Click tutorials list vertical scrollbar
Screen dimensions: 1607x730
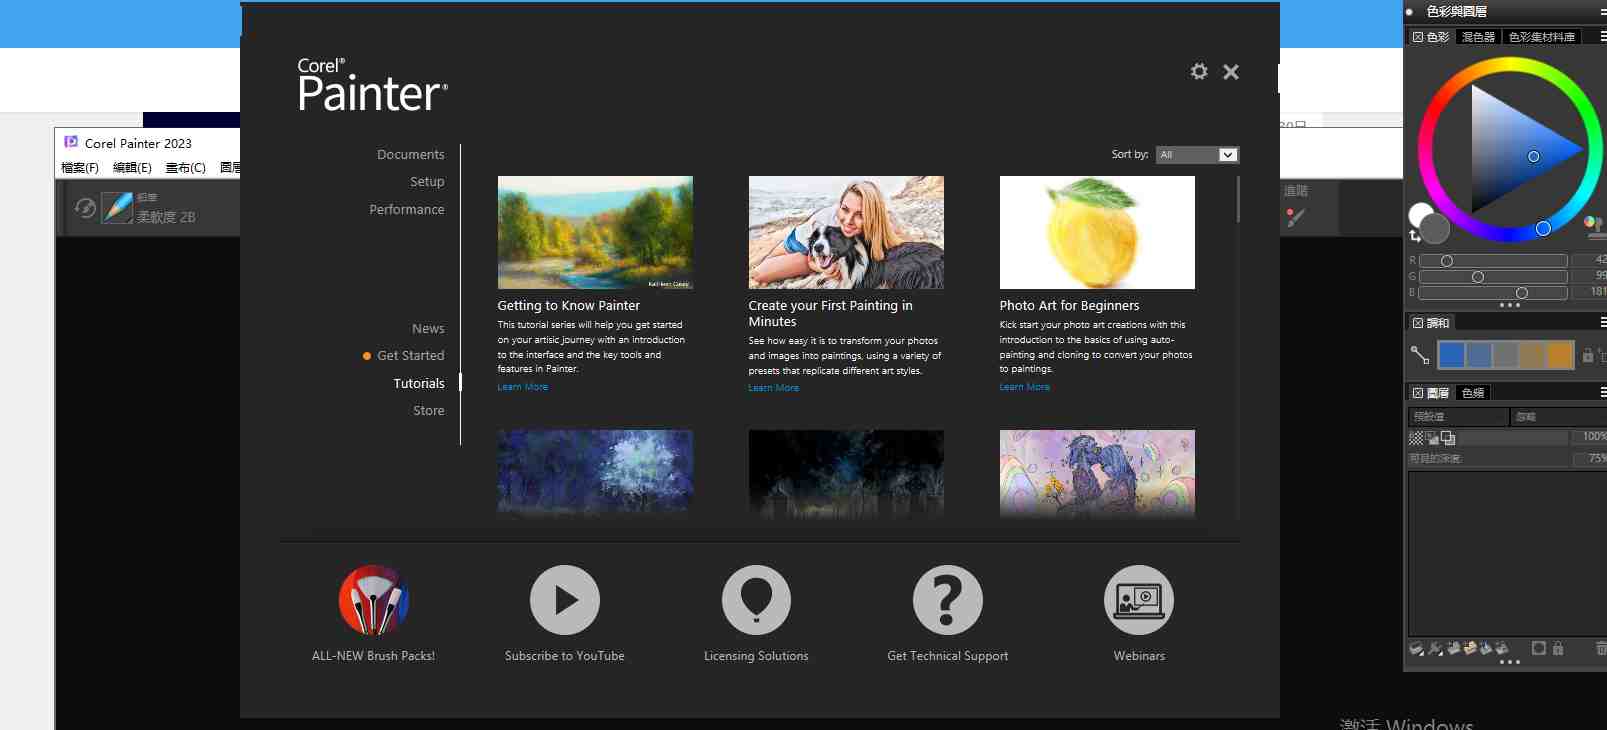(x=1238, y=199)
